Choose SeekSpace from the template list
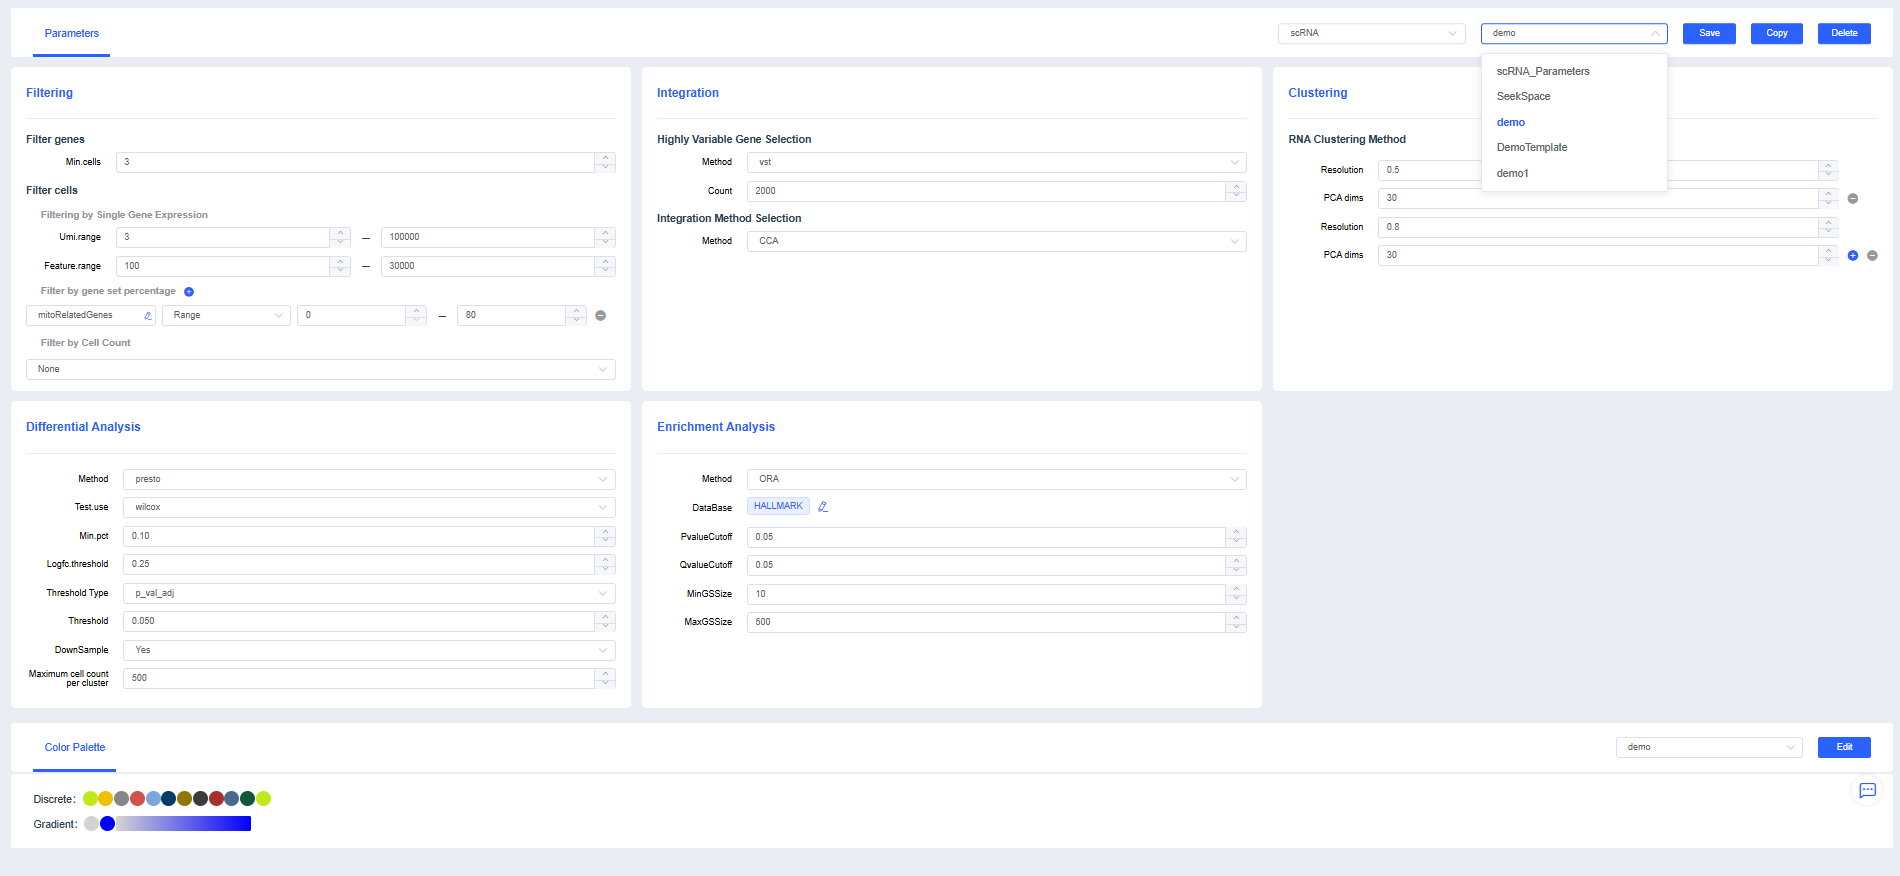 pyautogui.click(x=1523, y=97)
